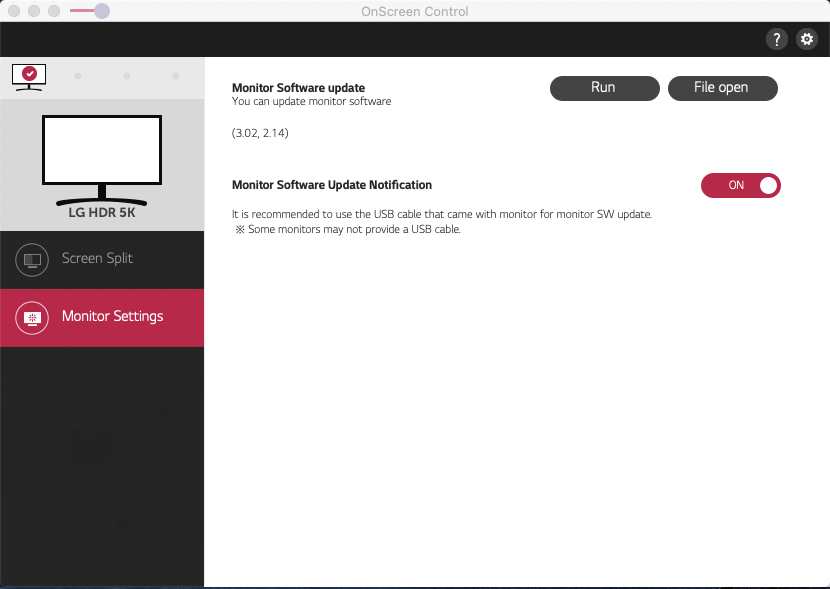
Task: Click the File open button
Action: [723, 88]
